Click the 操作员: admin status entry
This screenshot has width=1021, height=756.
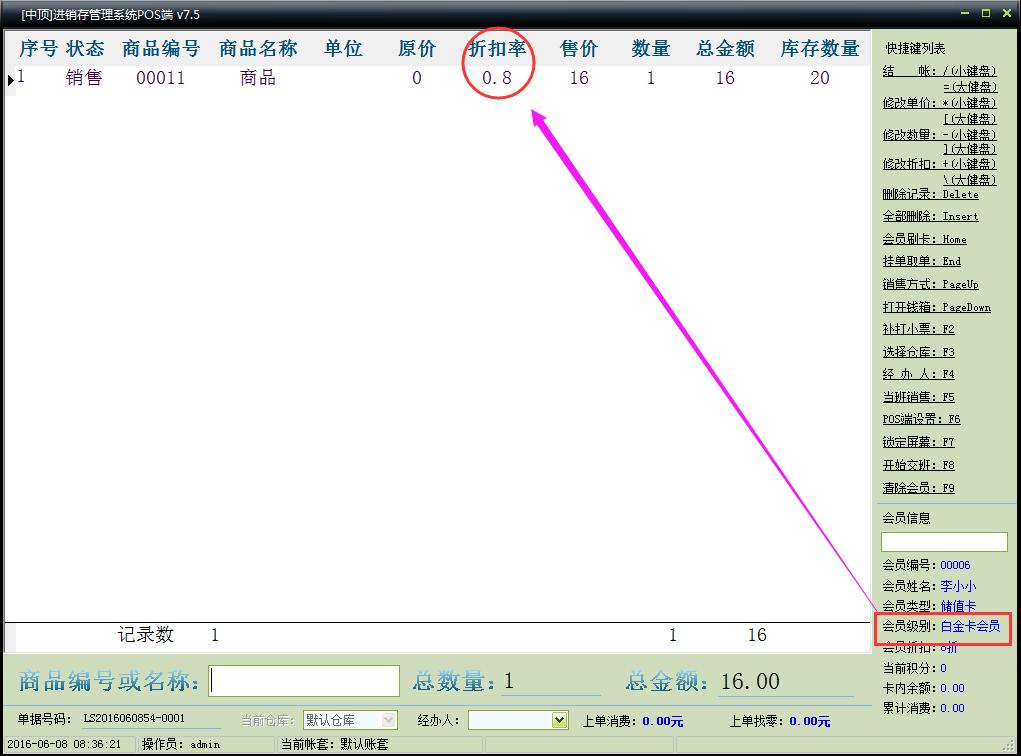coord(181,744)
